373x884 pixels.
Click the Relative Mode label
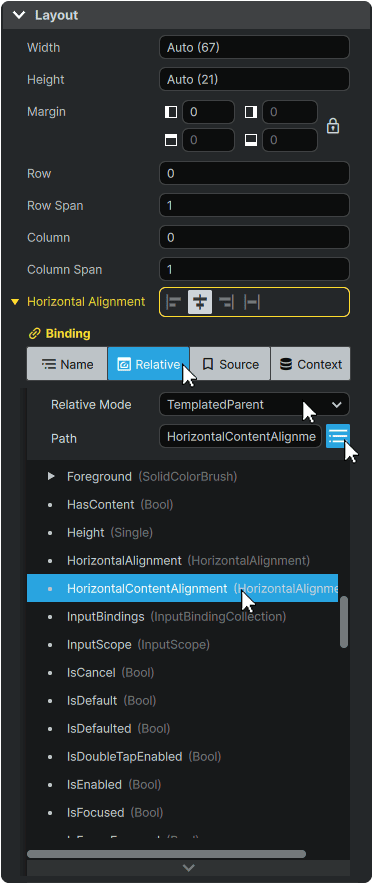[x=91, y=404]
